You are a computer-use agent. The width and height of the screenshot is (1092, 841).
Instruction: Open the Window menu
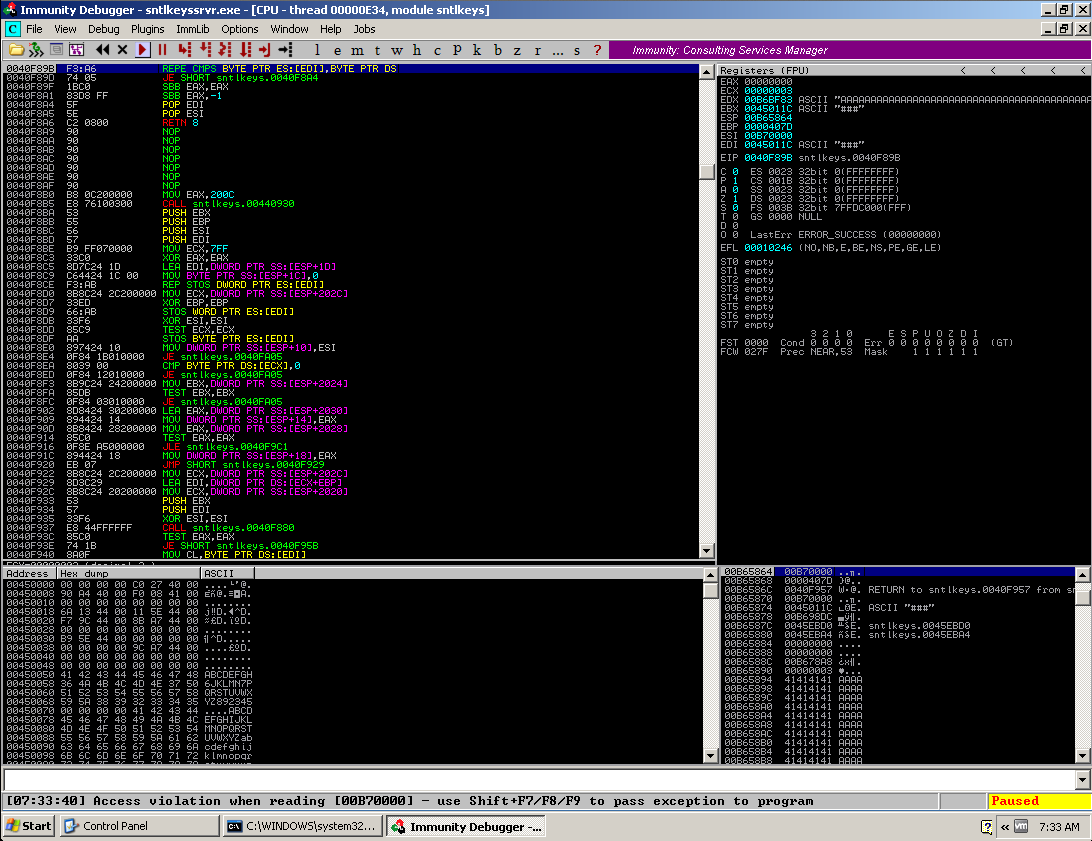[289, 29]
